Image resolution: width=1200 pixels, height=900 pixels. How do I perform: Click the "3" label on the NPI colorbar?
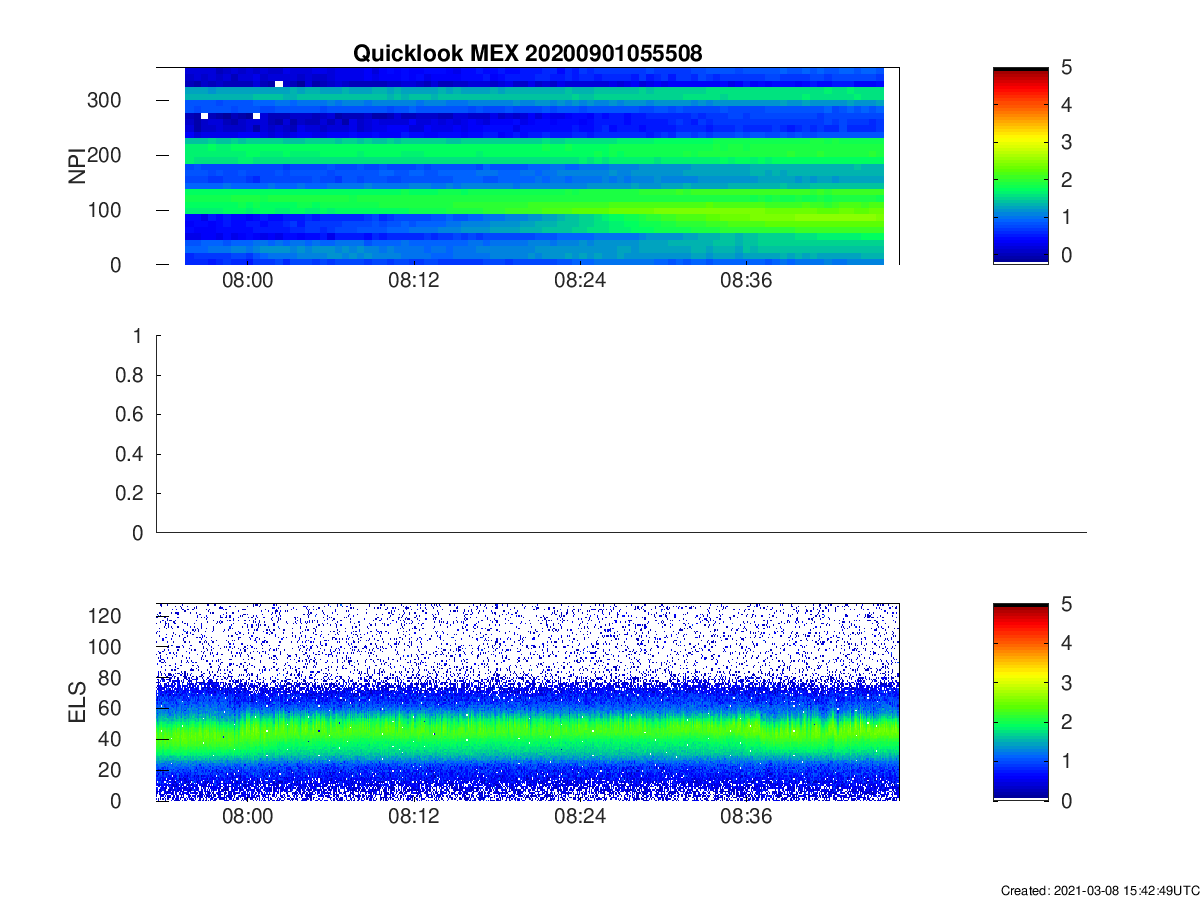pos(1066,142)
